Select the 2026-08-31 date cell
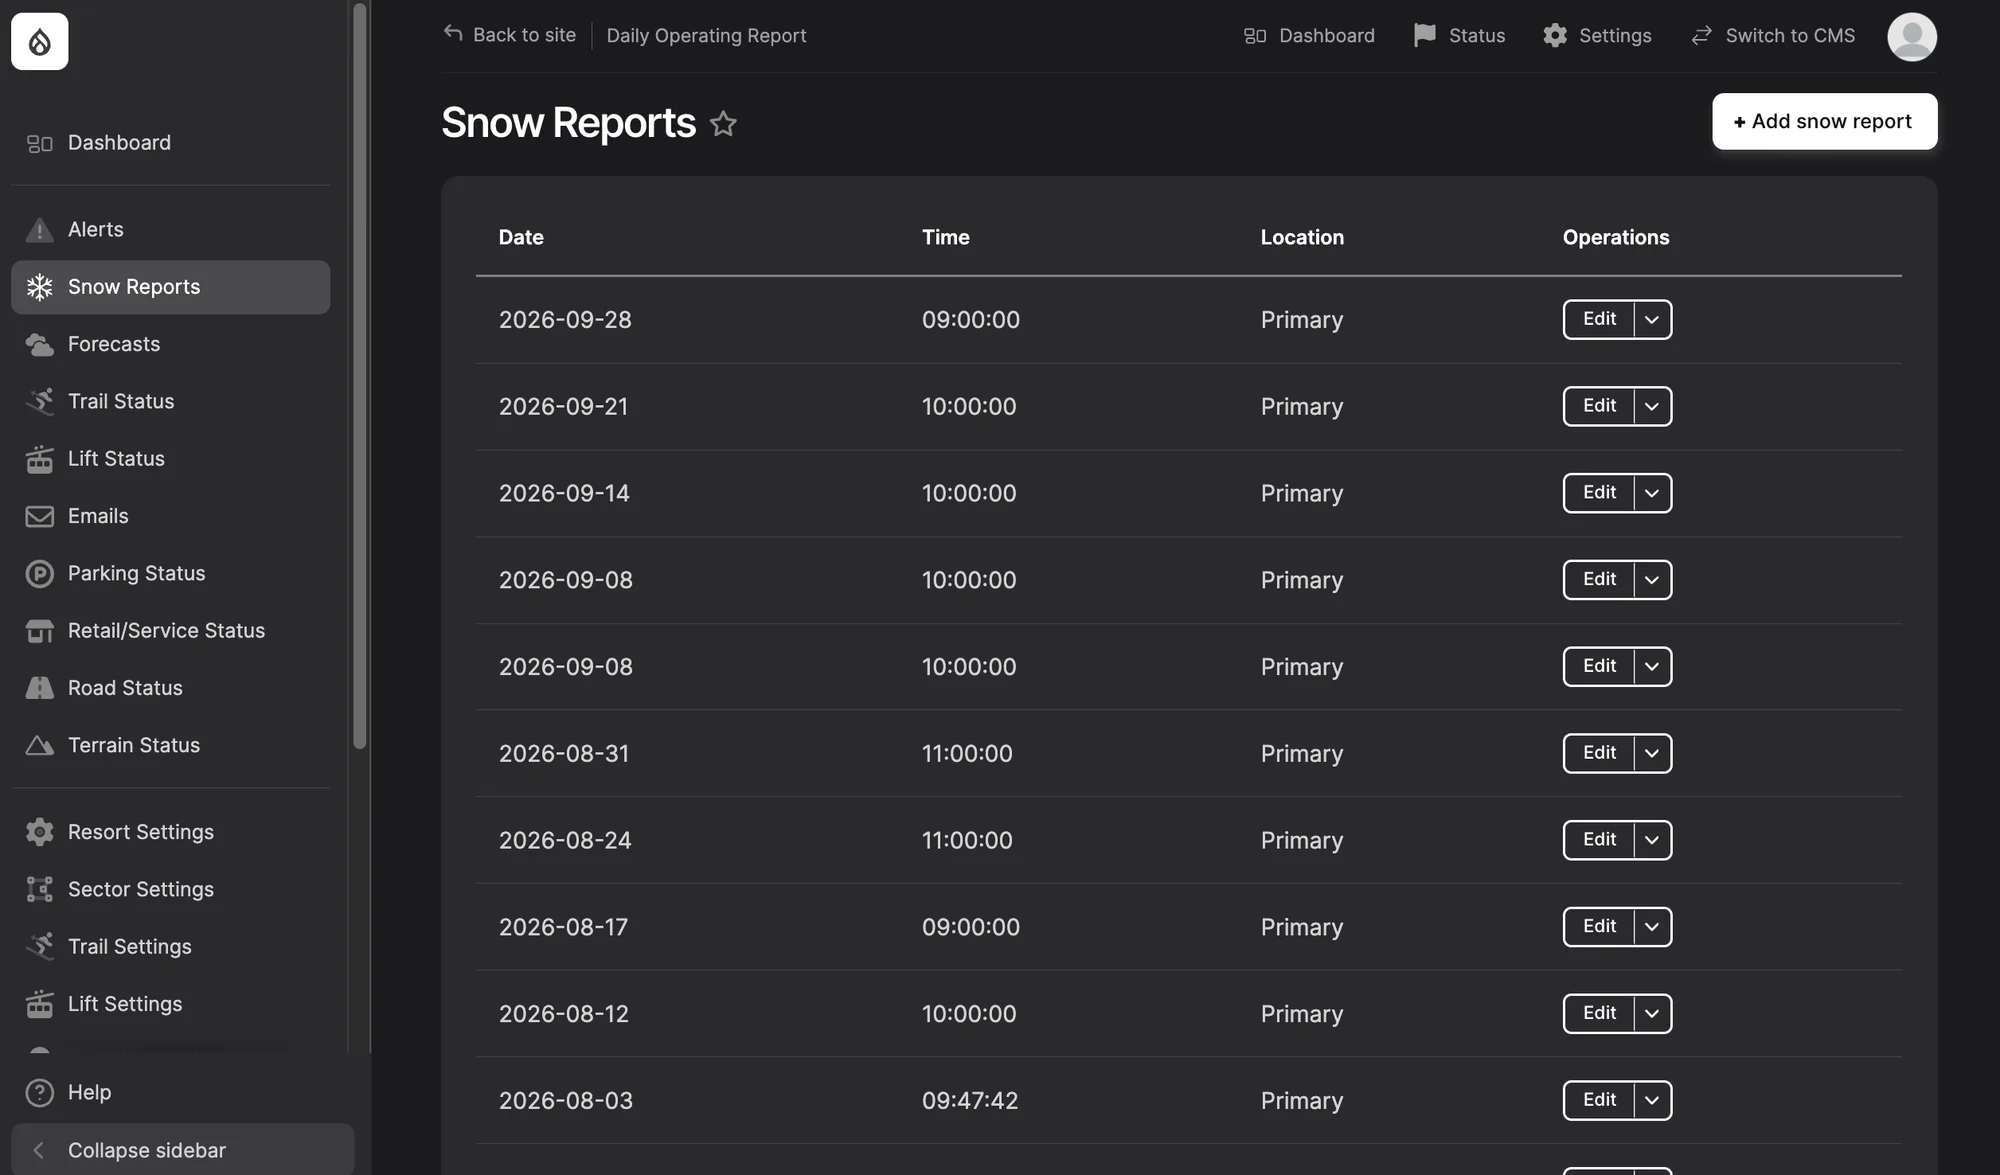Image resolution: width=2000 pixels, height=1175 pixels. pos(564,754)
